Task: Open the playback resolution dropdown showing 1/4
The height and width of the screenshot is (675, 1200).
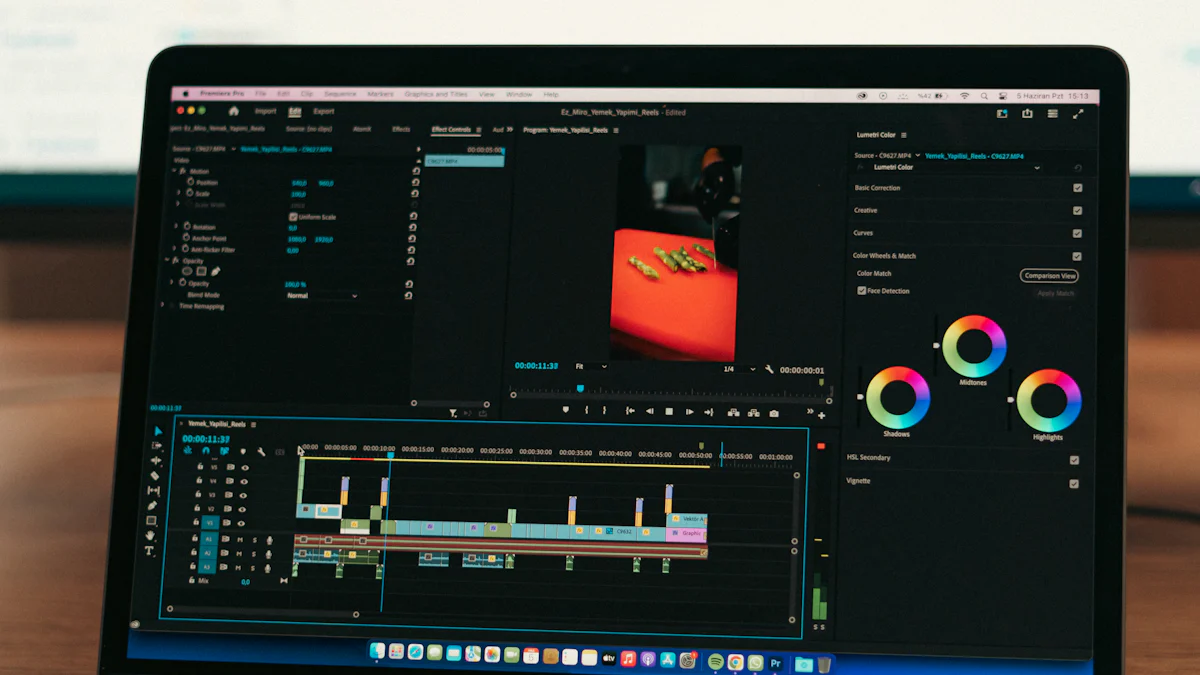Action: tap(738, 370)
